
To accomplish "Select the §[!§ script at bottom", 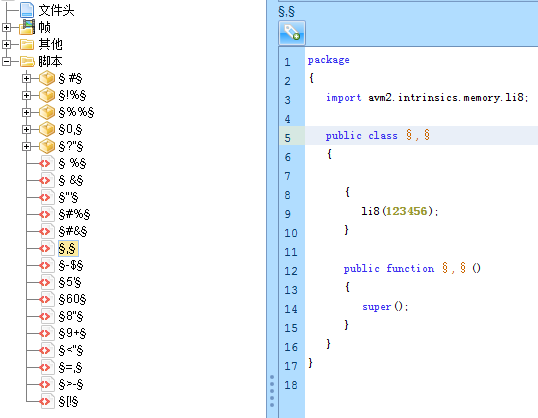I will (x=68, y=401).
